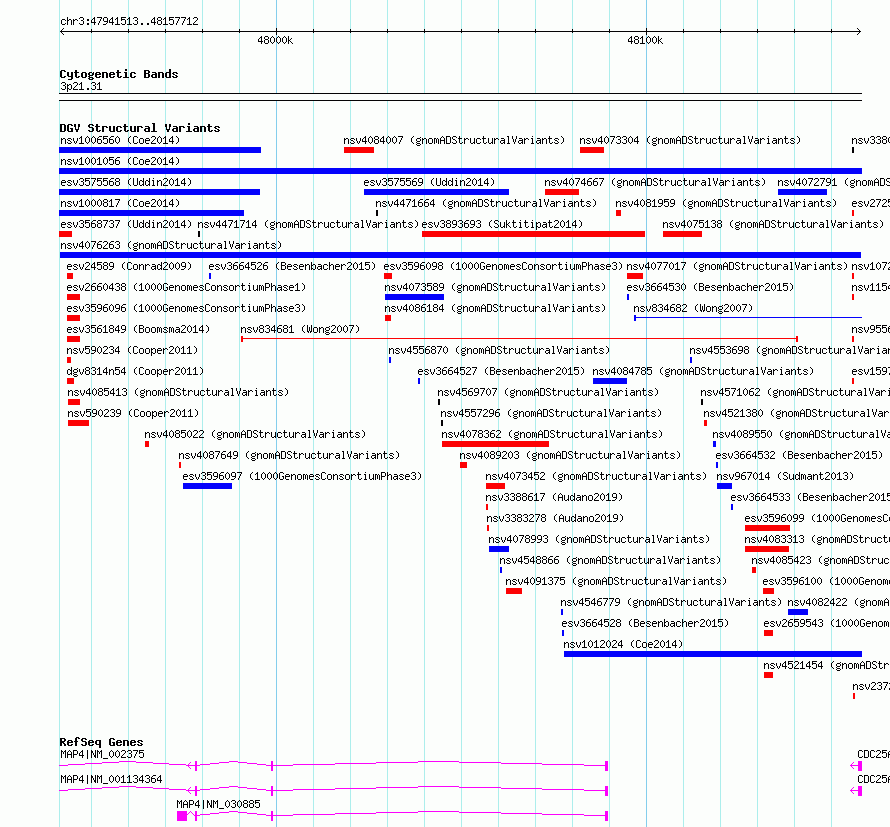Select MAP4|NM_030885 gene label
This screenshot has width=890, height=827.
[x=219, y=804]
